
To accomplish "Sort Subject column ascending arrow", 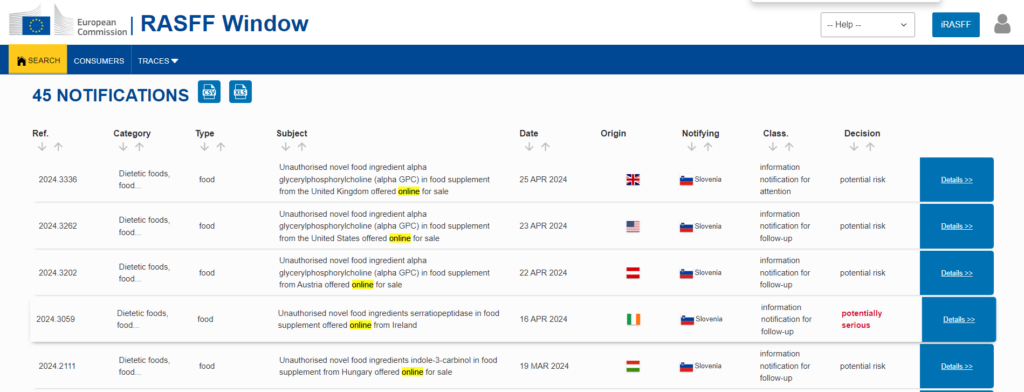I will click(302, 147).
